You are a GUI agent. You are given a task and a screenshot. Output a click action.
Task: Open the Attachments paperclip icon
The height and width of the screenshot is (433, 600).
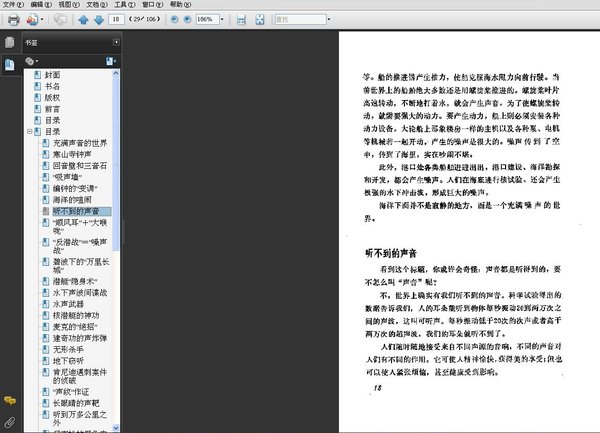[x=9, y=421]
